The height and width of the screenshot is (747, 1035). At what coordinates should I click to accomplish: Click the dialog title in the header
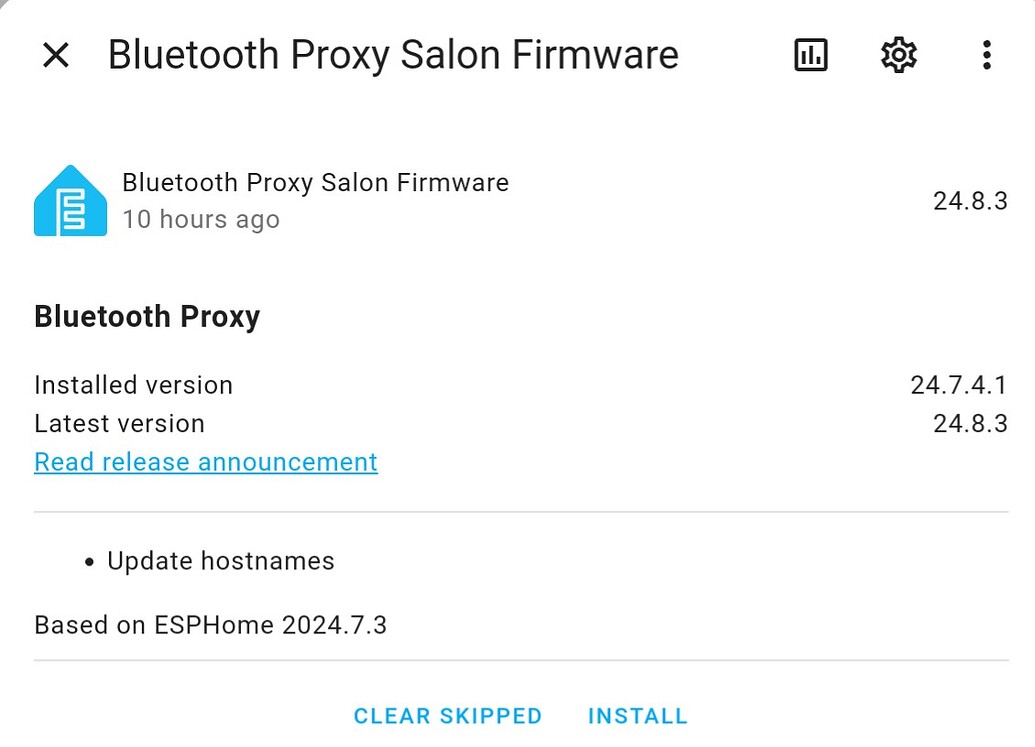393,55
